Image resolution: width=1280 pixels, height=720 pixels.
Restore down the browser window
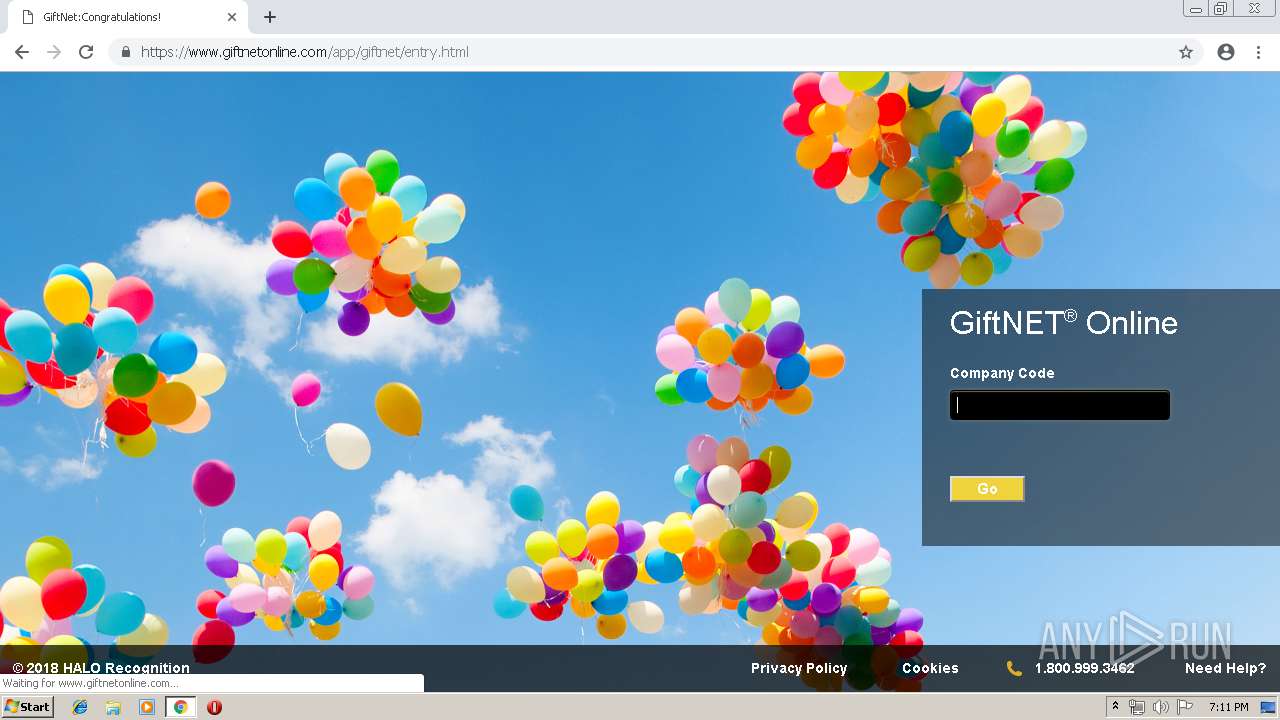1221,8
